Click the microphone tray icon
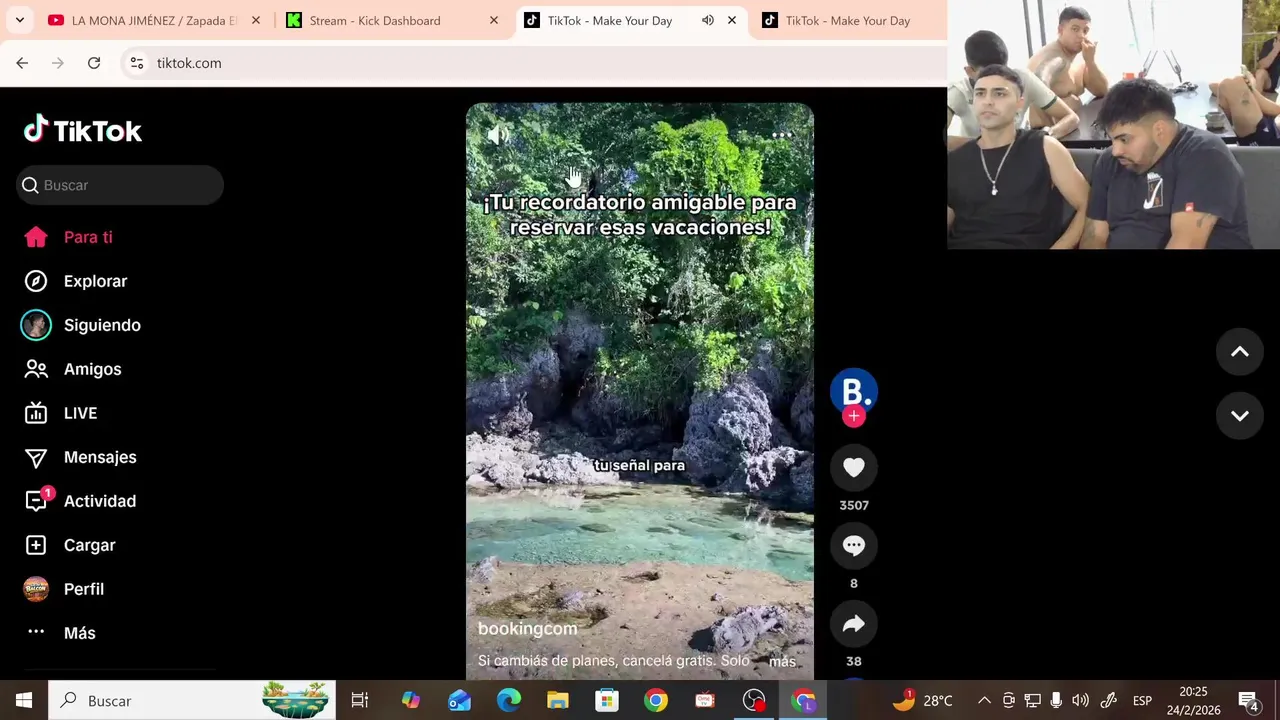 1056,700
